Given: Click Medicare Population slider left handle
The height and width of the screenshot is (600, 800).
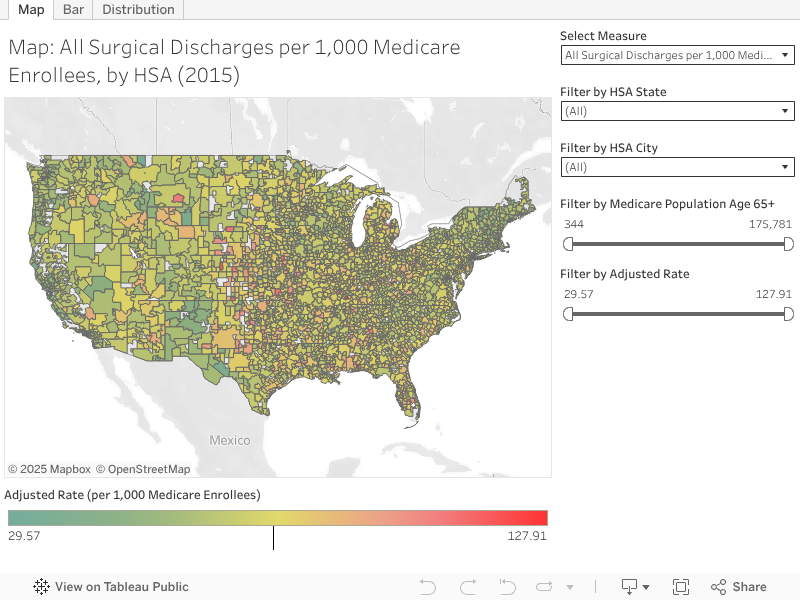Looking at the screenshot, I should 569,244.
